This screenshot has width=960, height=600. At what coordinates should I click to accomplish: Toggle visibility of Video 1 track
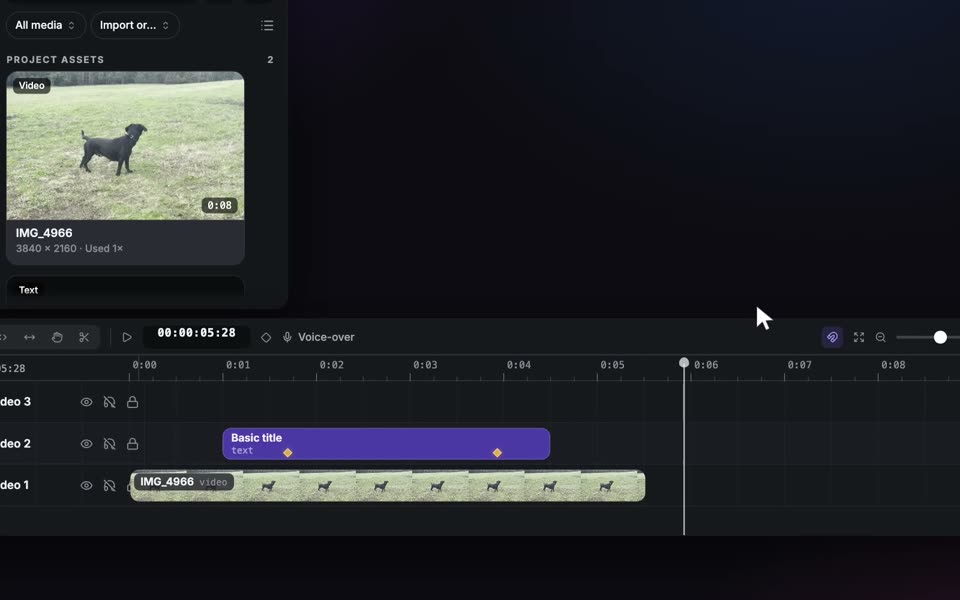(86, 486)
